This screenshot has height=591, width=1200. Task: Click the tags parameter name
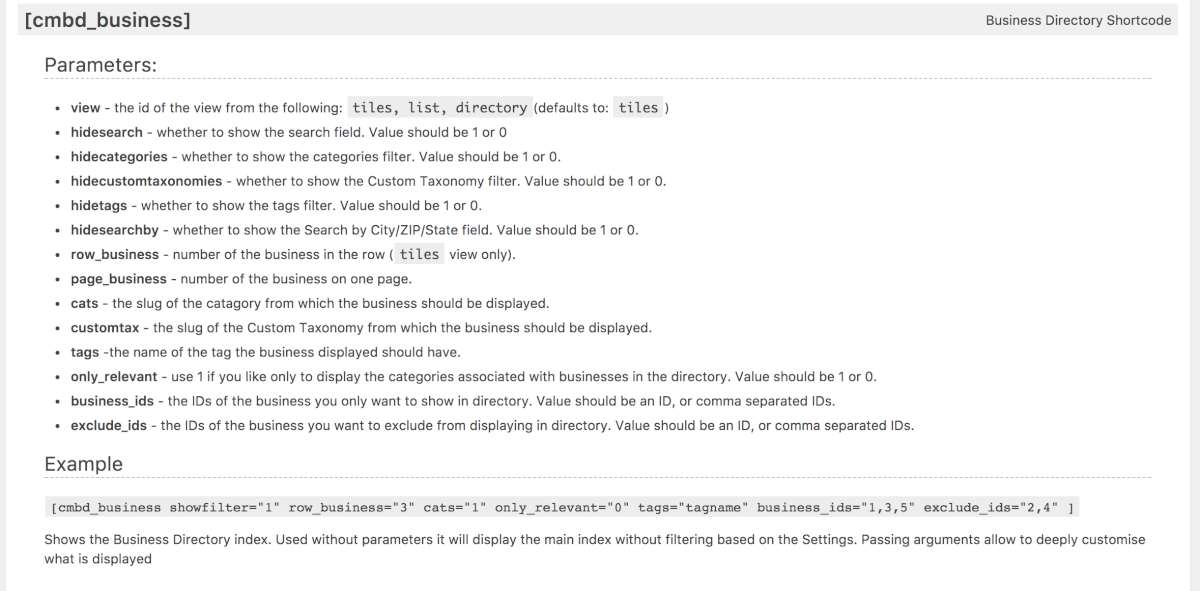click(x=85, y=352)
